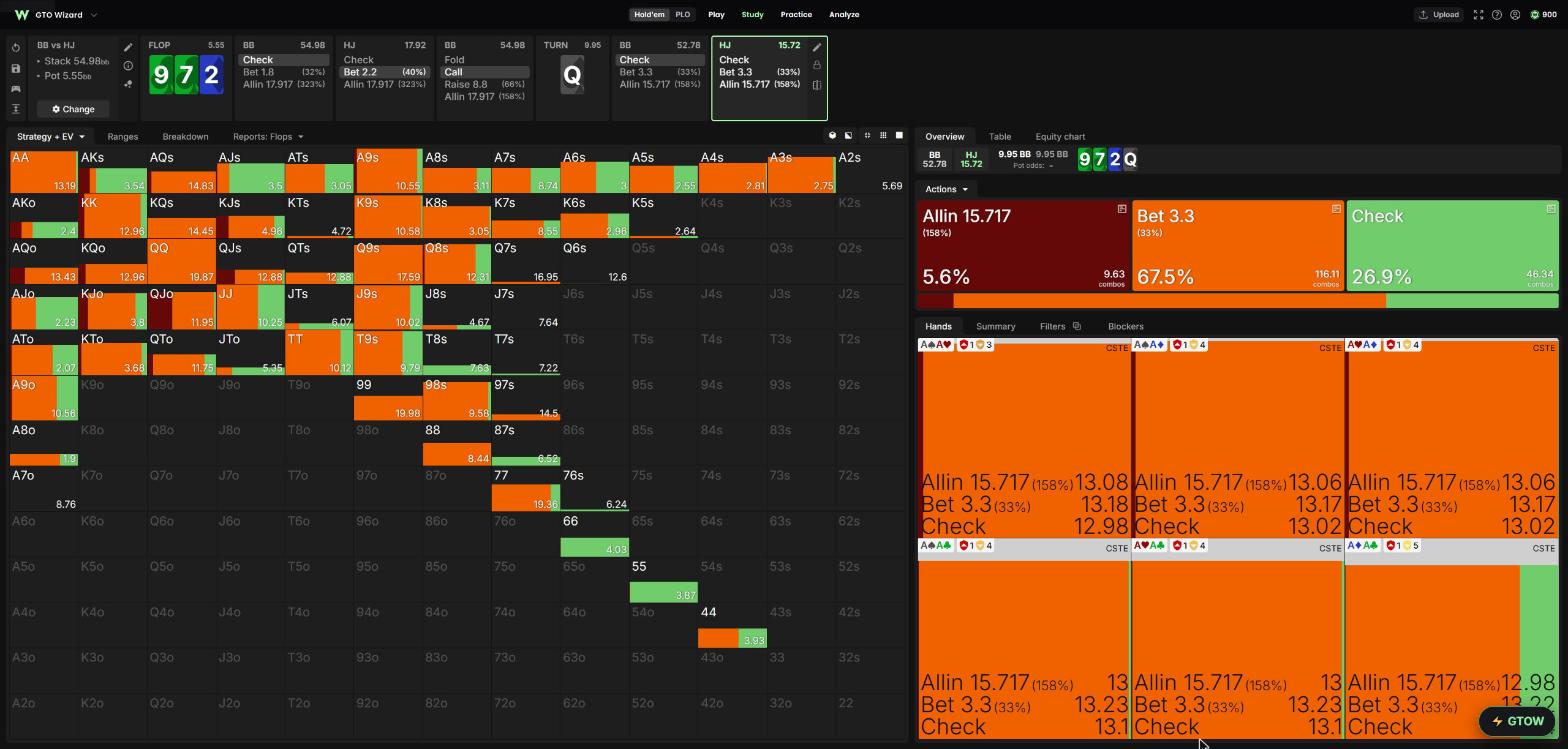Open the user account icon
This screenshot has width=1568, height=749.
click(x=1515, y=15)
